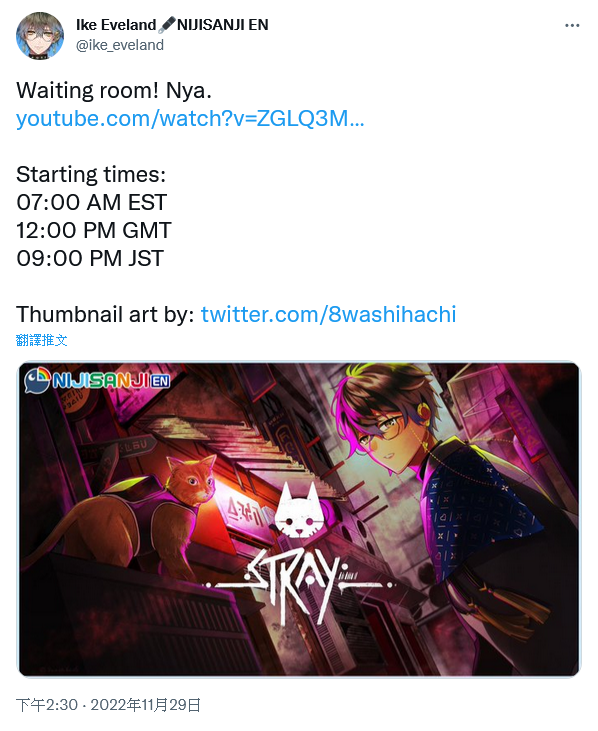Open the Ike Eveland display name
This screenshot has height=731, width=598.
pyautogui.click(x=116, y=25)
